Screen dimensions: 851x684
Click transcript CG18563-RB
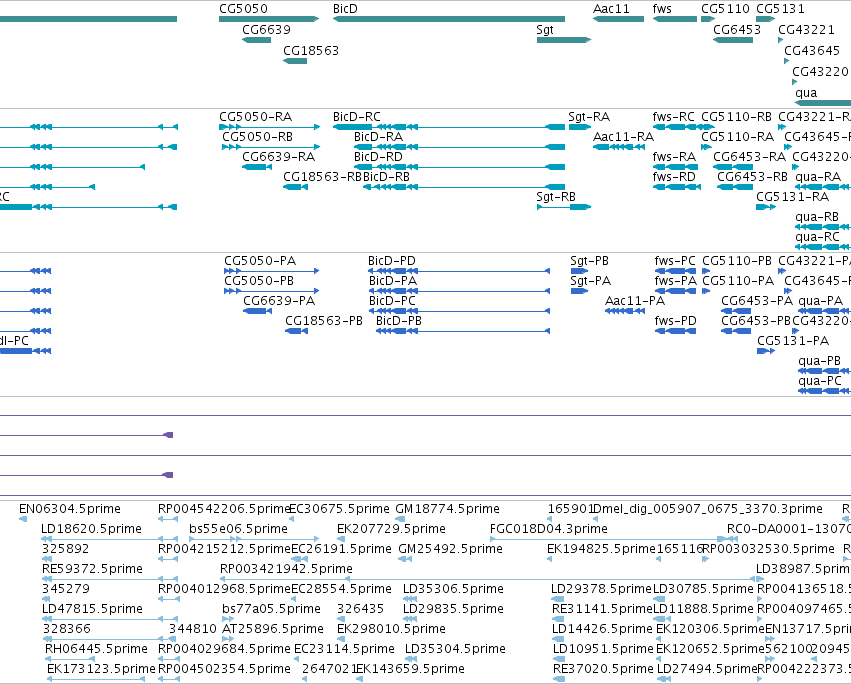click(295, 187)
